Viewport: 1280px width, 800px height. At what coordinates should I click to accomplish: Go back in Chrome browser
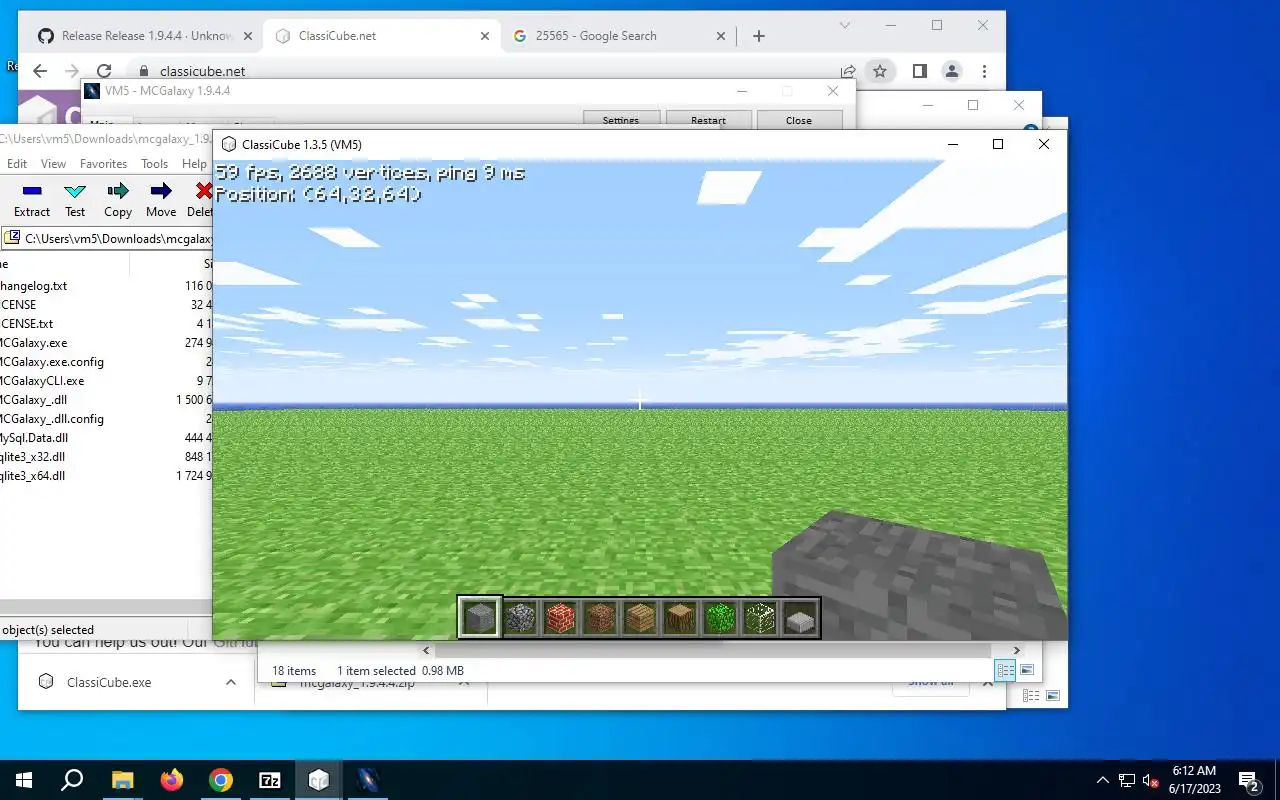click(39, 71)
